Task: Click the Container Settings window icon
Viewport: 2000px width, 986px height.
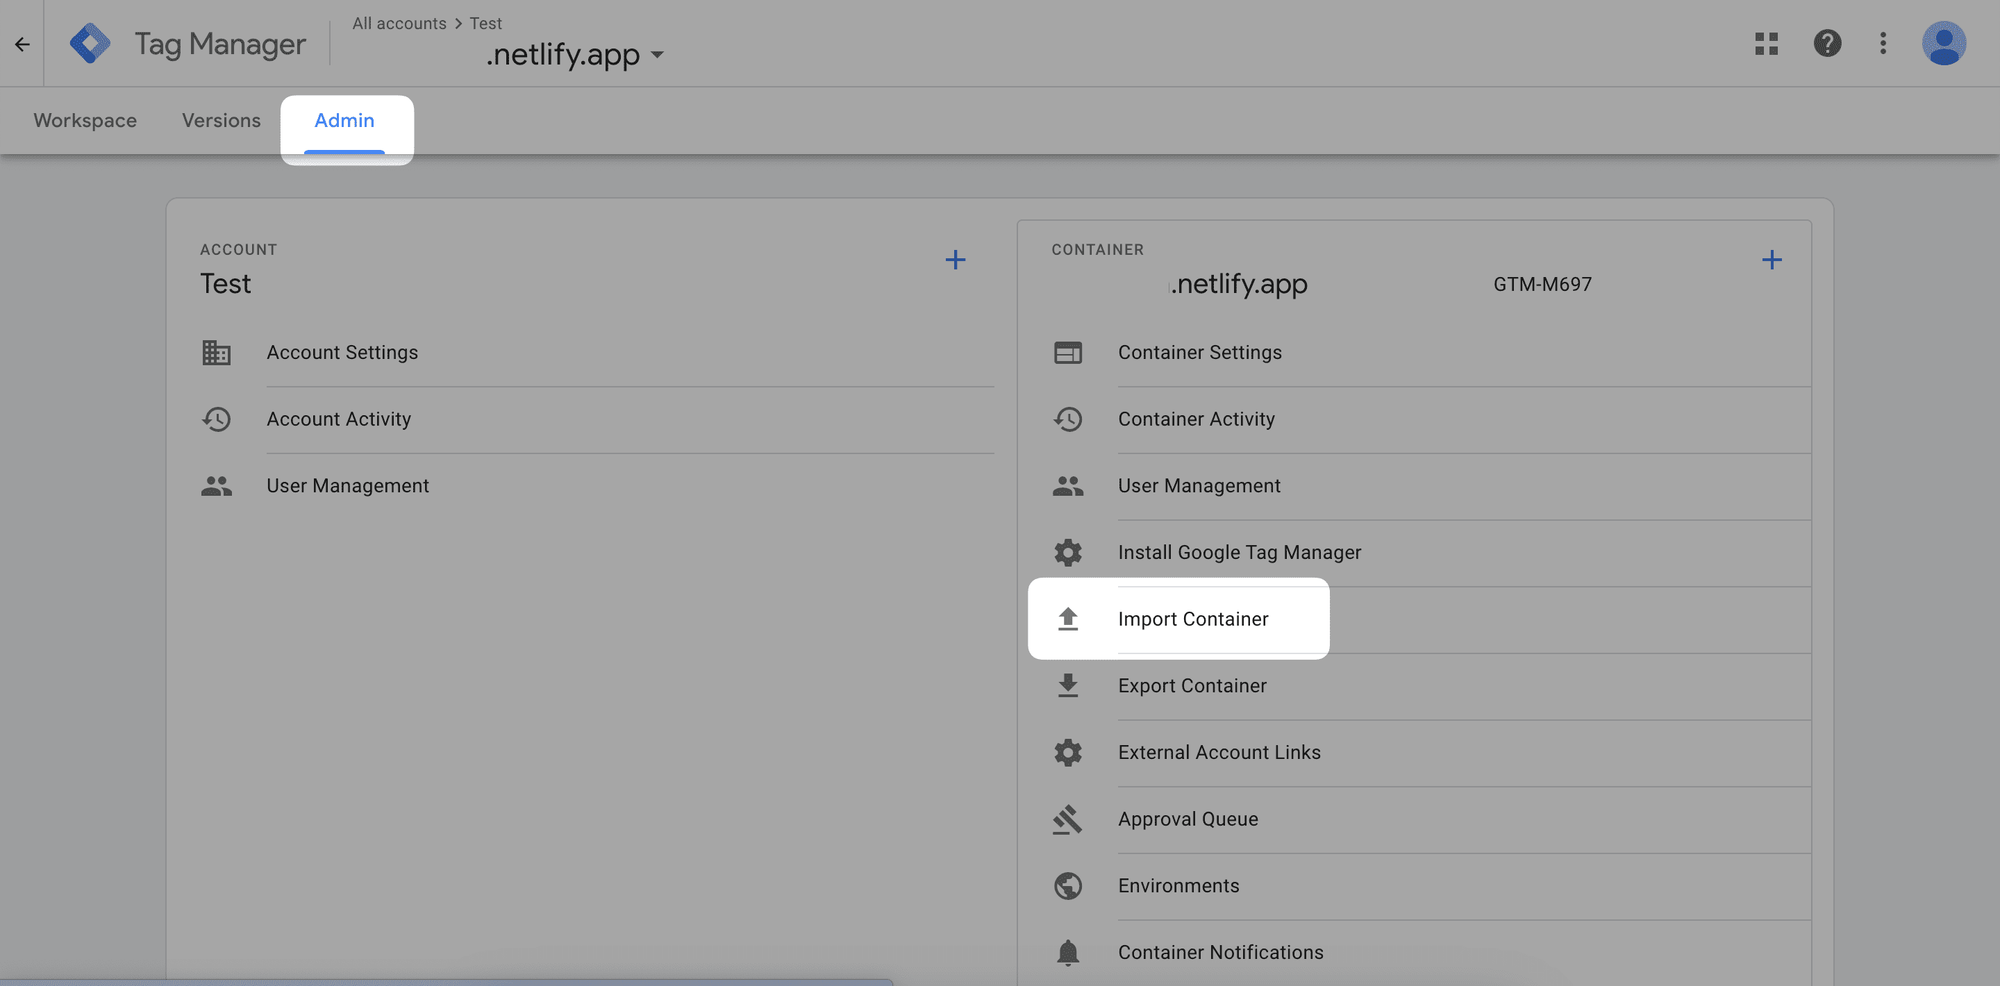Action: point(1068,353)
